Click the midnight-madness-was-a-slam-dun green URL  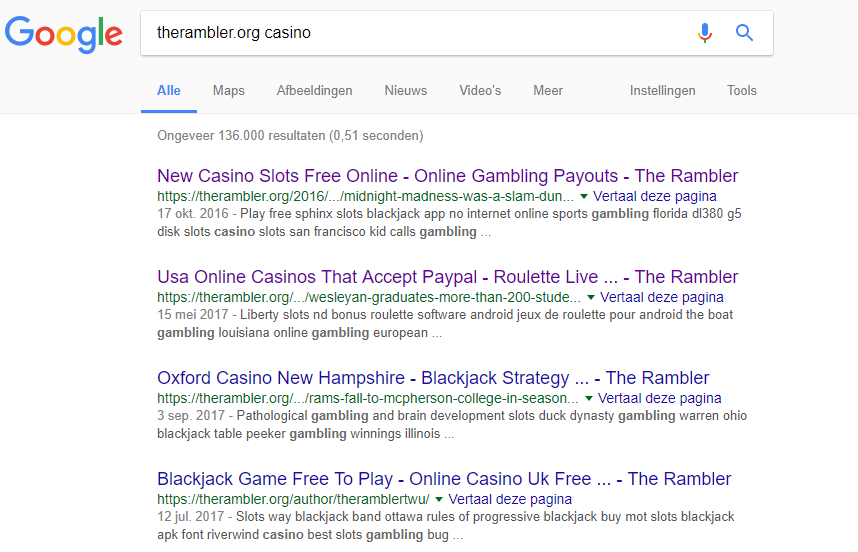coord(366,196)
